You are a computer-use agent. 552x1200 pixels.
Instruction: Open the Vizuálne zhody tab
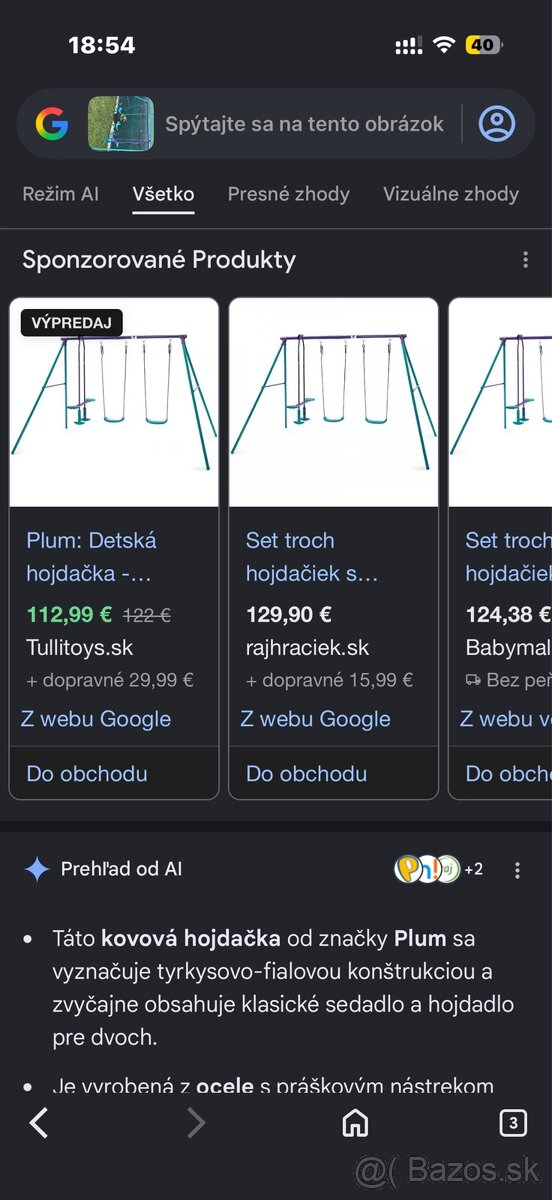(451, 194)
